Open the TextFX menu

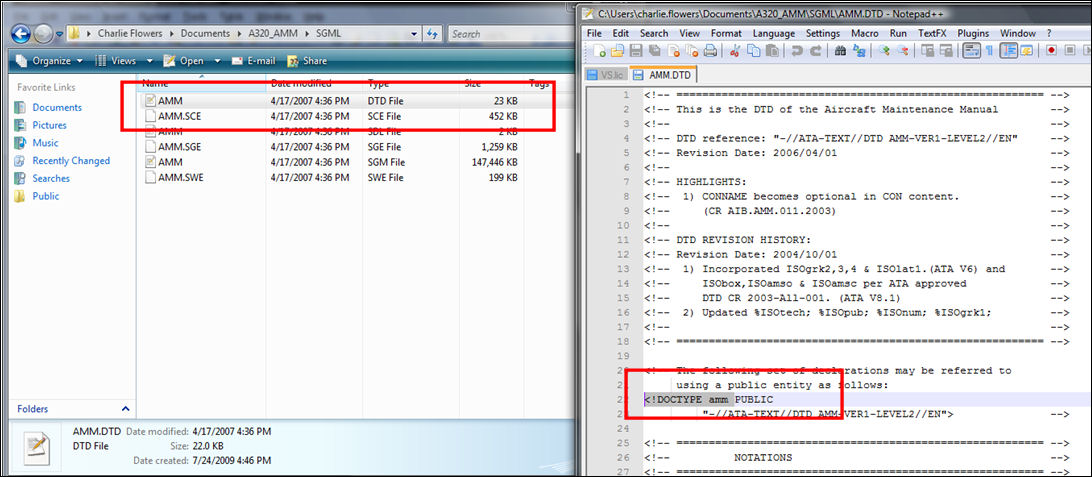point(933,33)
